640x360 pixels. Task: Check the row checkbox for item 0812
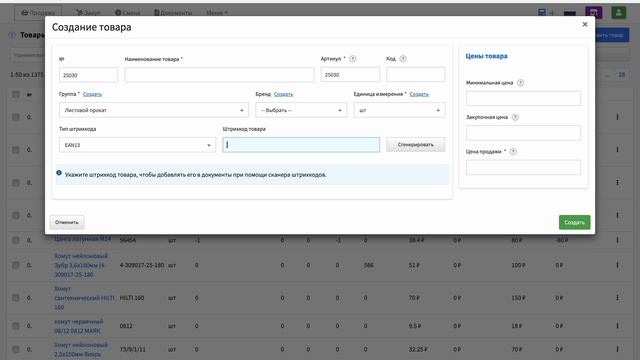point(16,326)
